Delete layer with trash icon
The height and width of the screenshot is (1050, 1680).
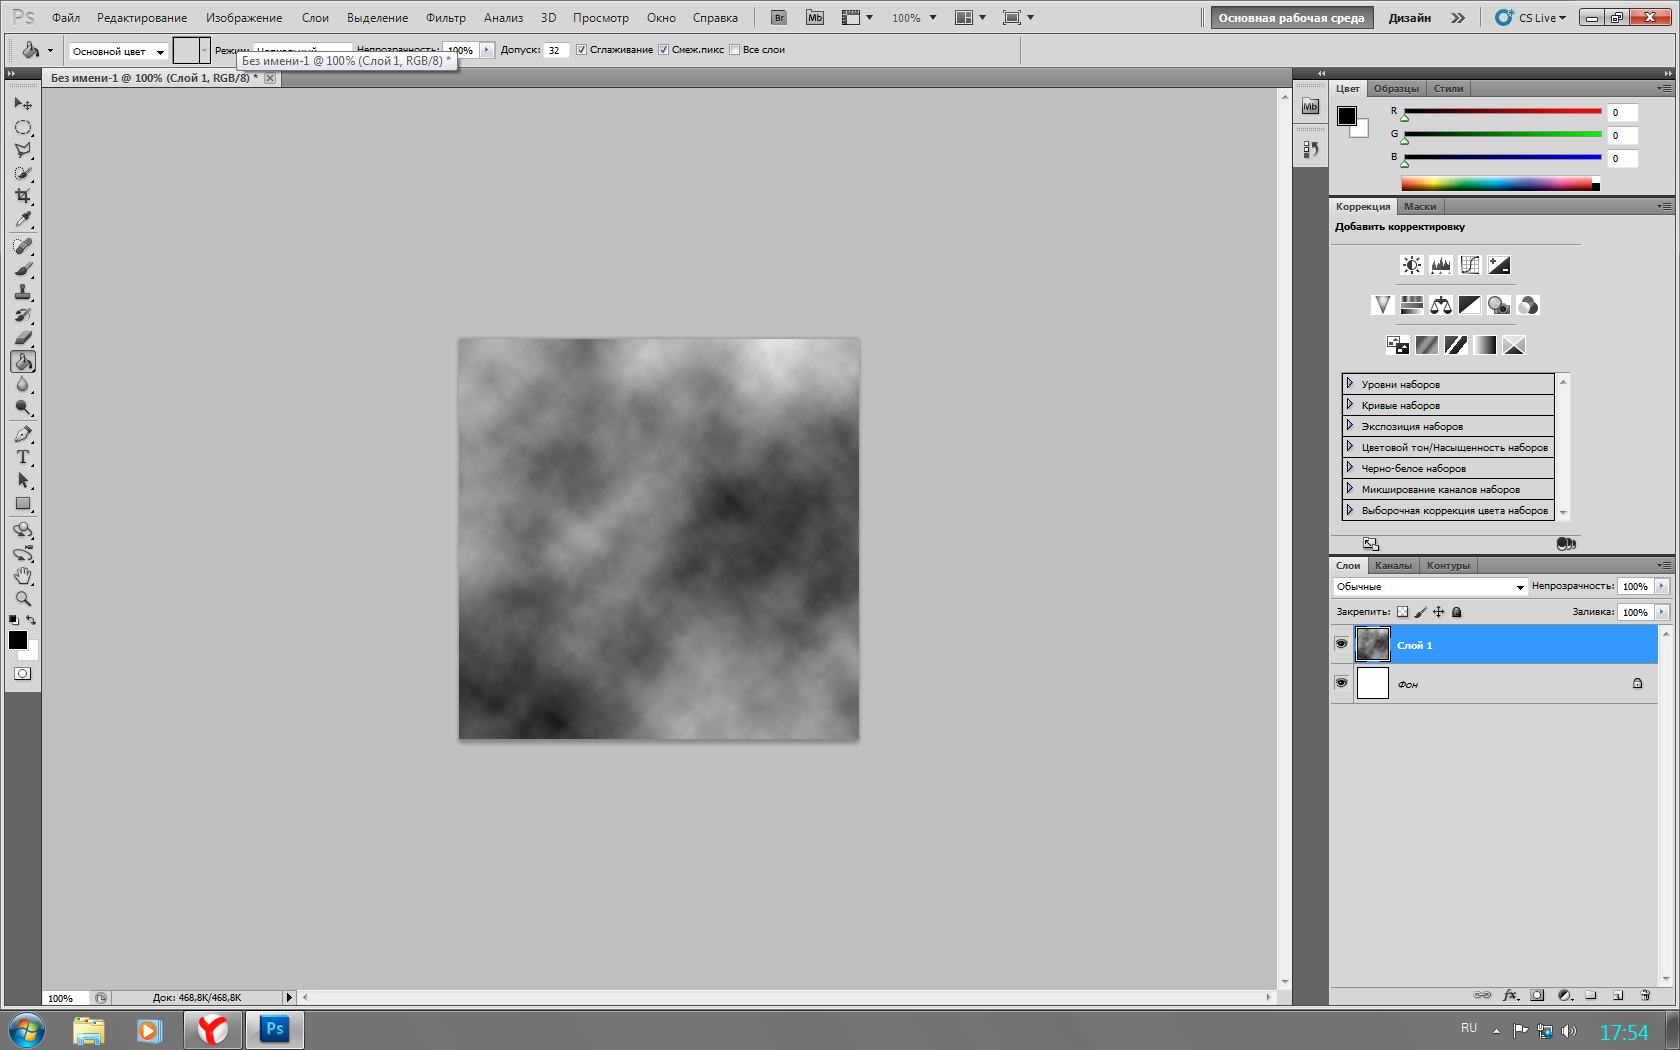[1645, 995]
